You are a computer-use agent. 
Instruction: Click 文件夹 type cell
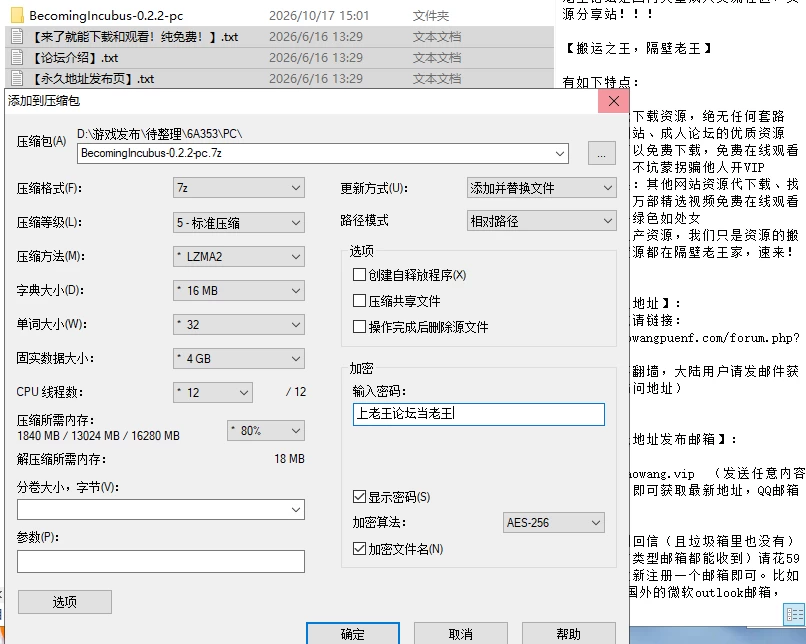tap(431, 16)
